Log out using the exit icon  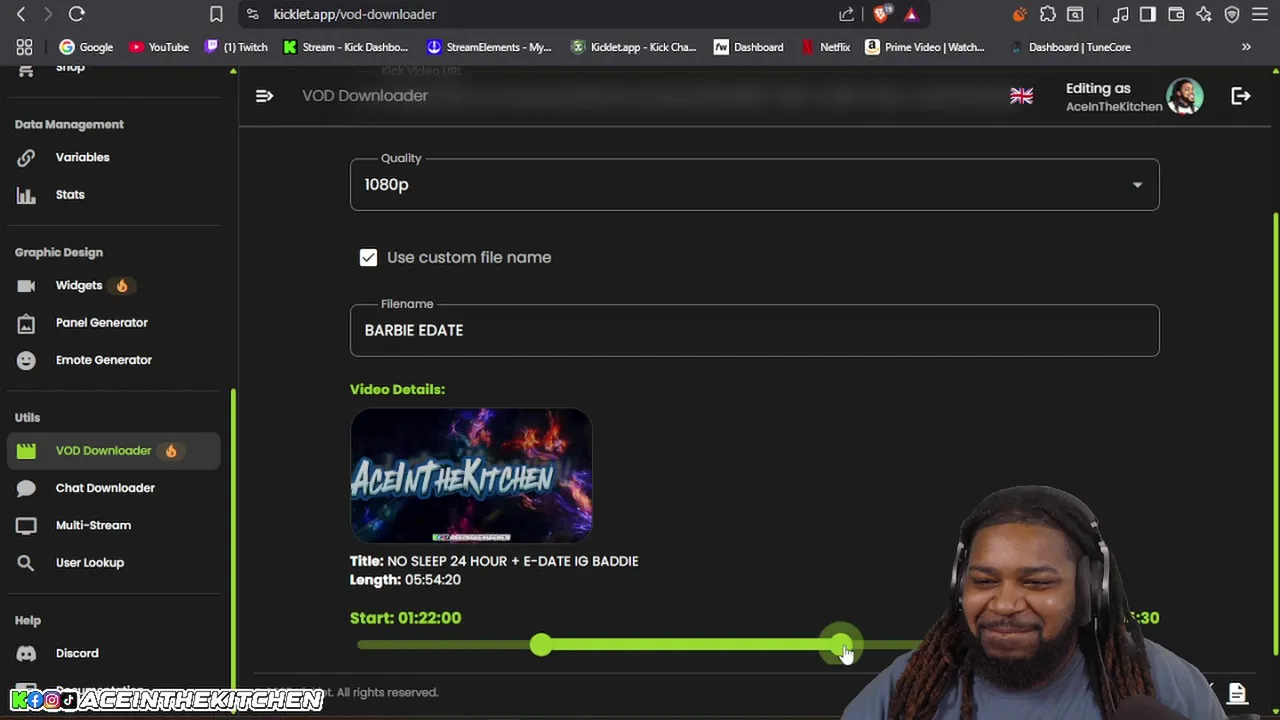tap(1241, 96)
